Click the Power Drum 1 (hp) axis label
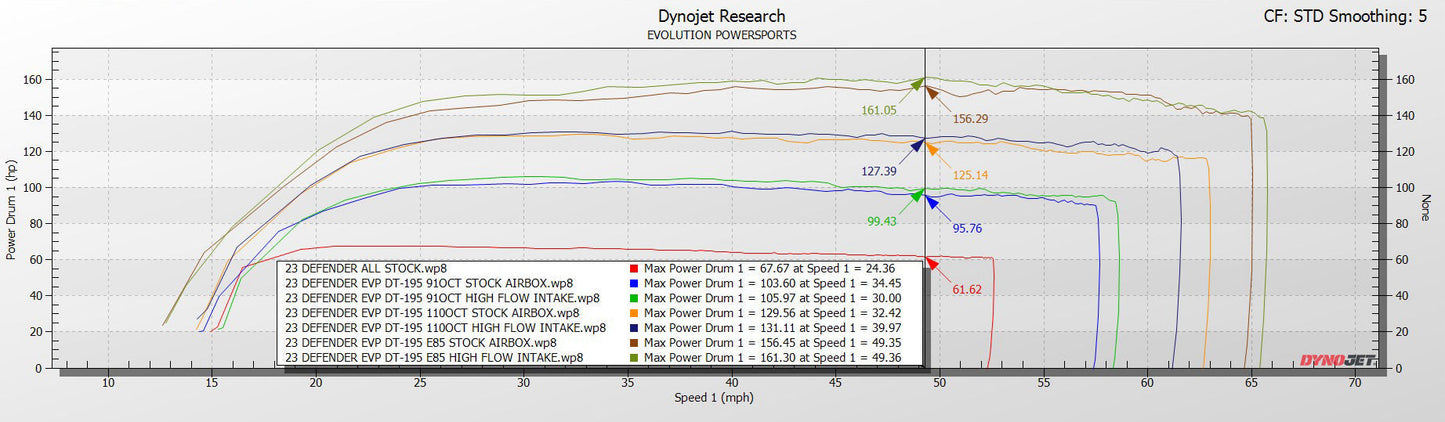 [x=11, y=209]
